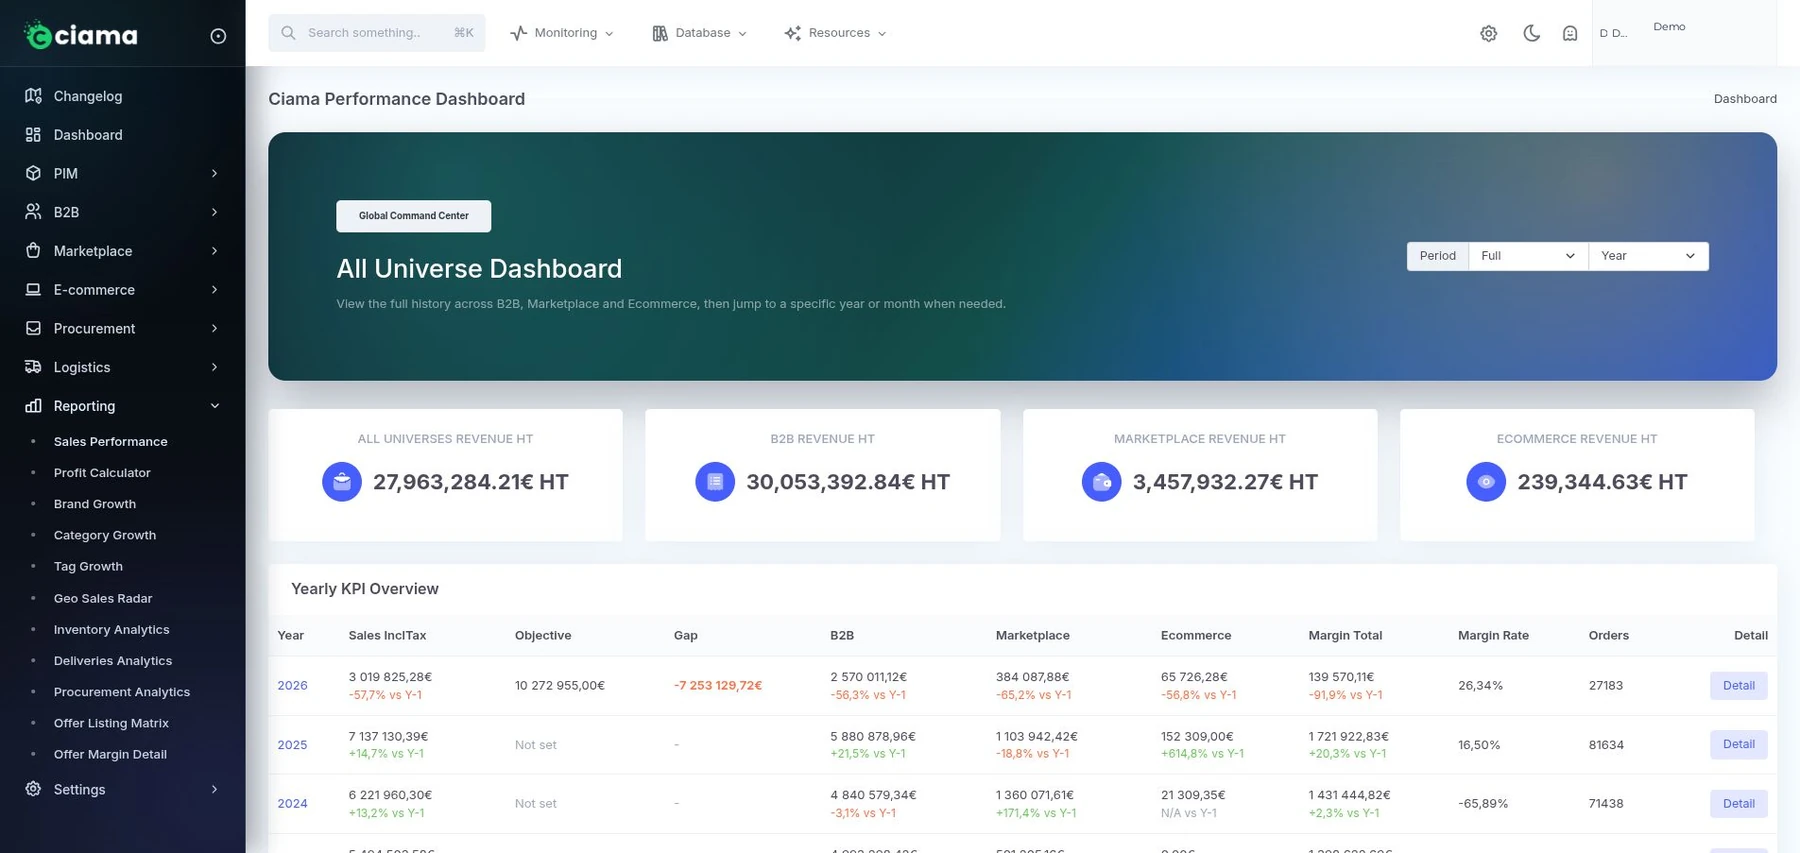Click the Monitoring pulse icon
1800x853 pixels.
[x=518, y=33]
